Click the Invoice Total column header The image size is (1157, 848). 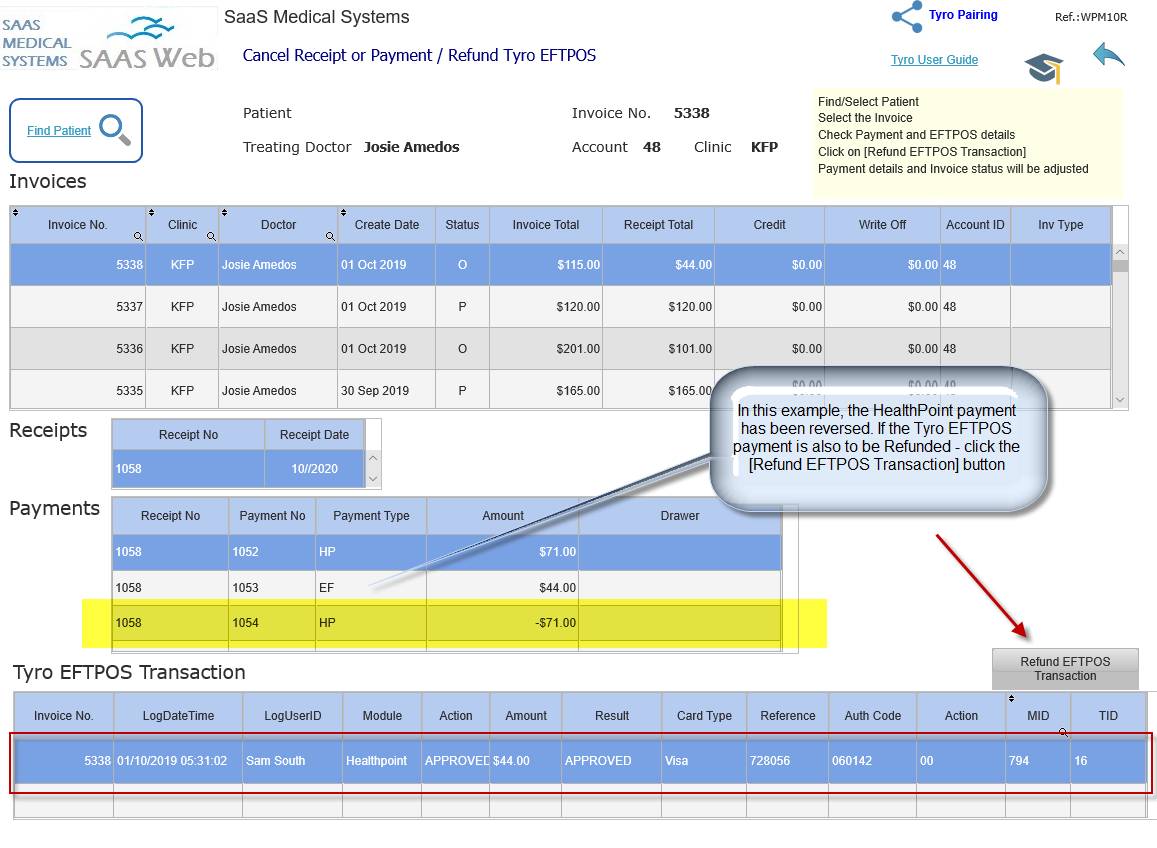tap(546, 225)
